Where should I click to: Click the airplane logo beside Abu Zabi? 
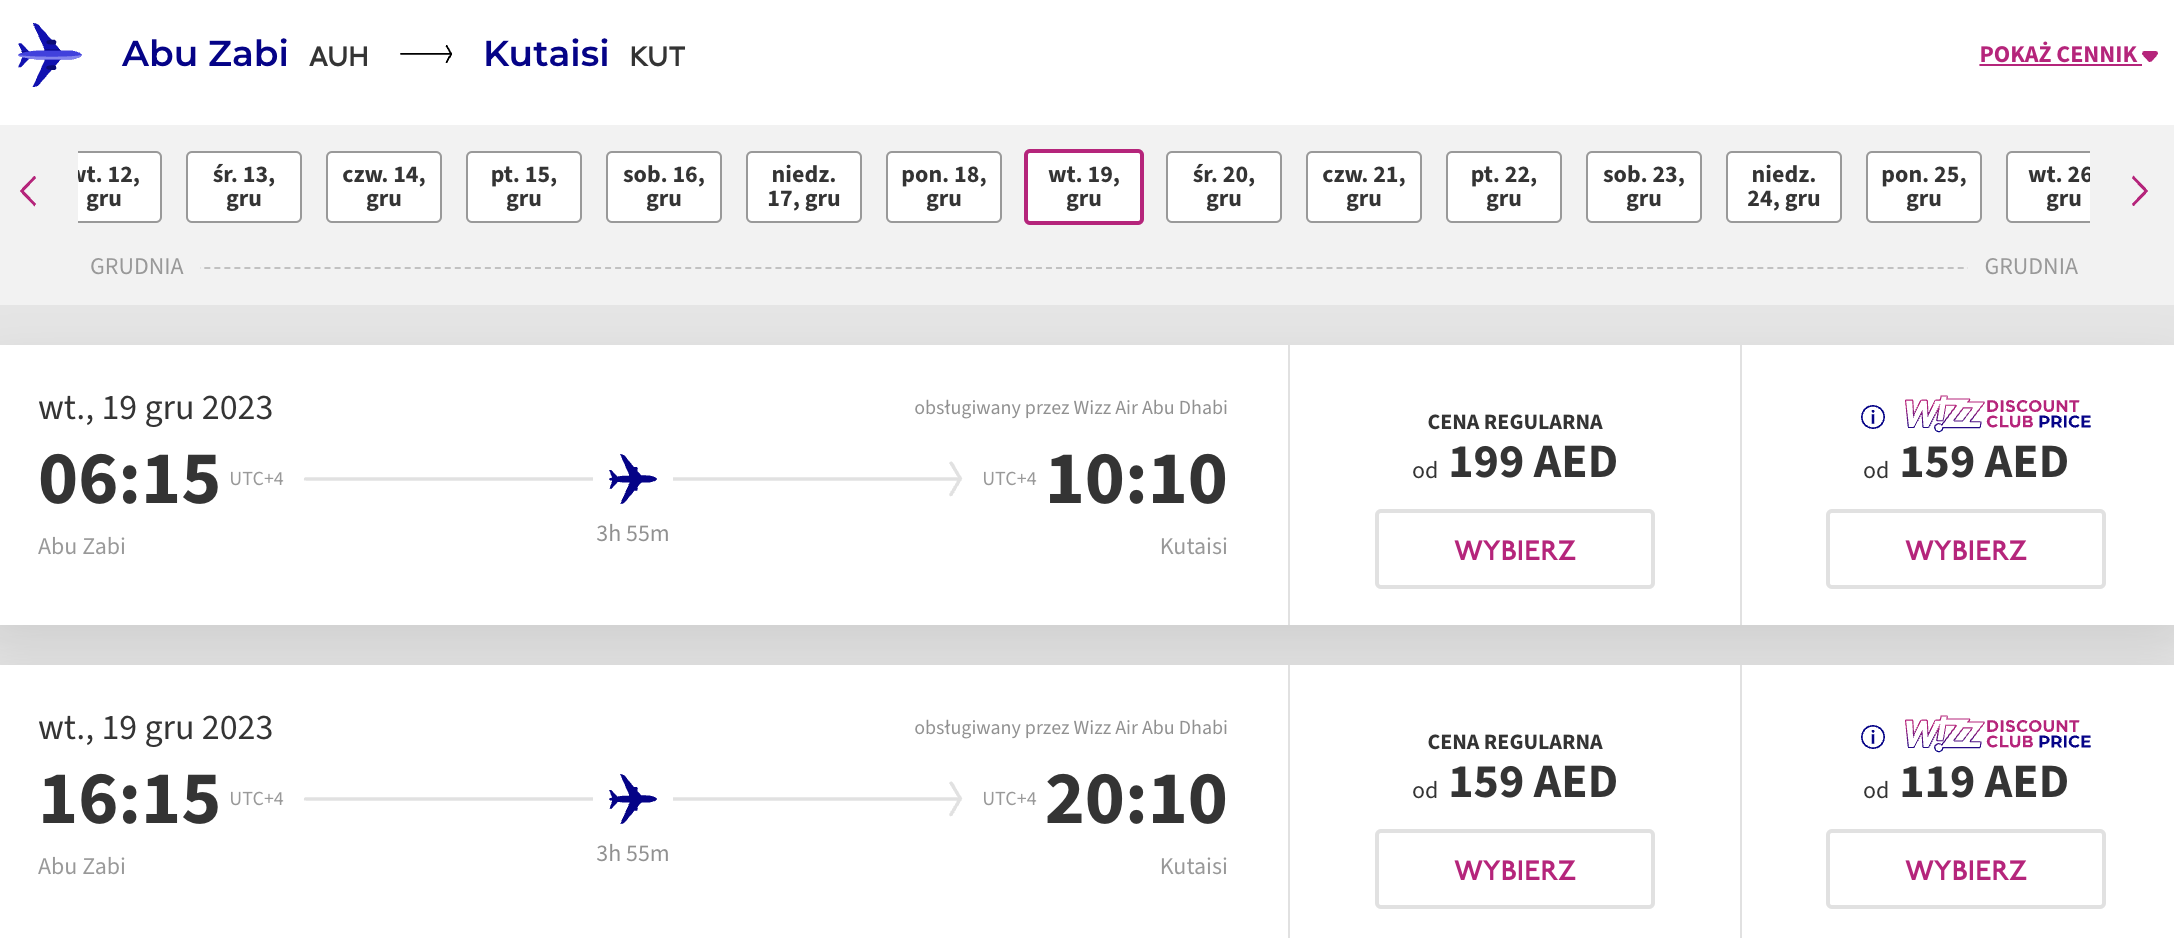click(48, 55)
